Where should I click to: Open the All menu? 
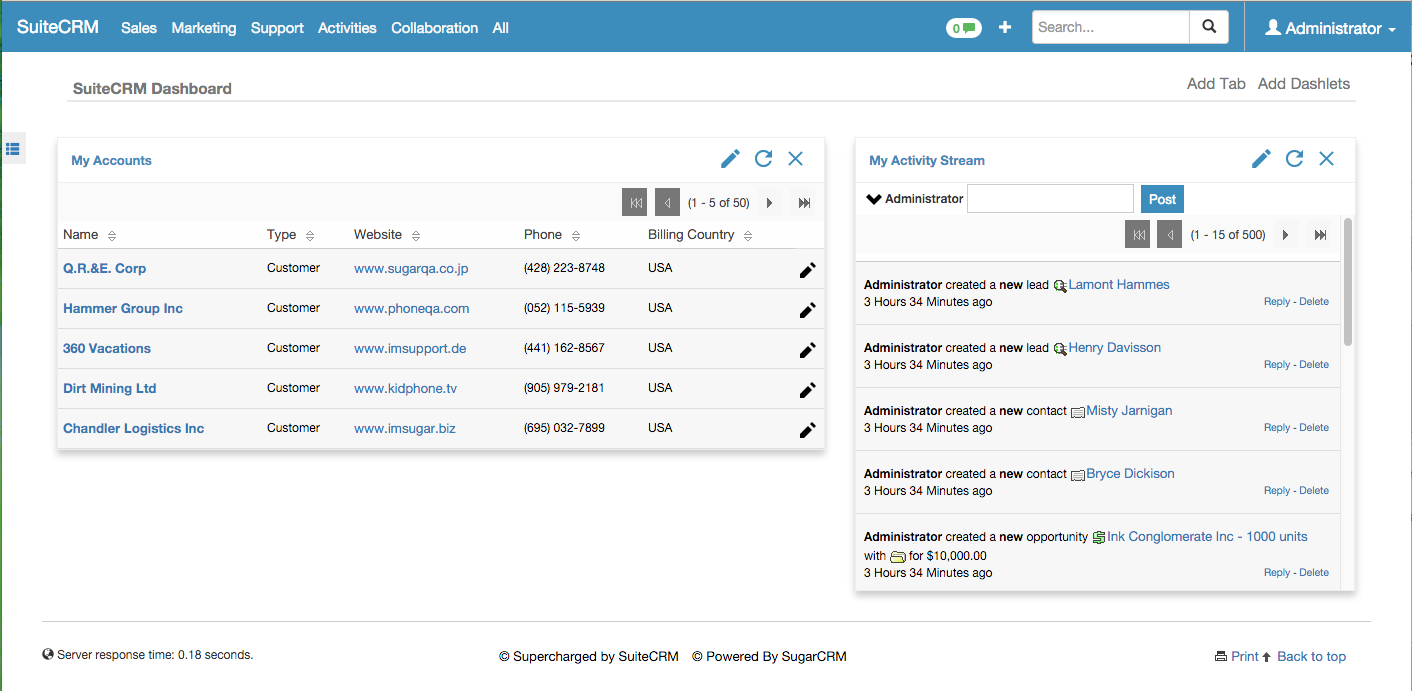coord(501,28)
